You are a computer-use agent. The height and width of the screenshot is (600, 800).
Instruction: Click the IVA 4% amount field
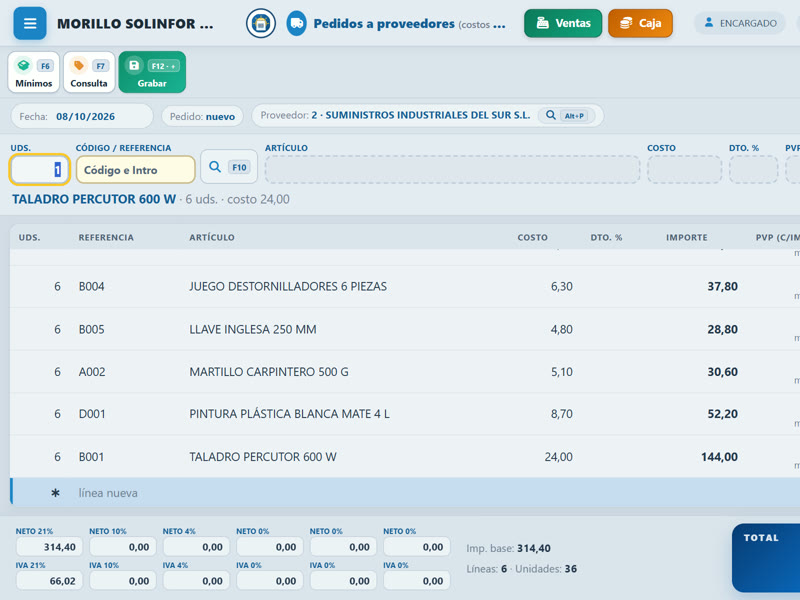point(196,581)
